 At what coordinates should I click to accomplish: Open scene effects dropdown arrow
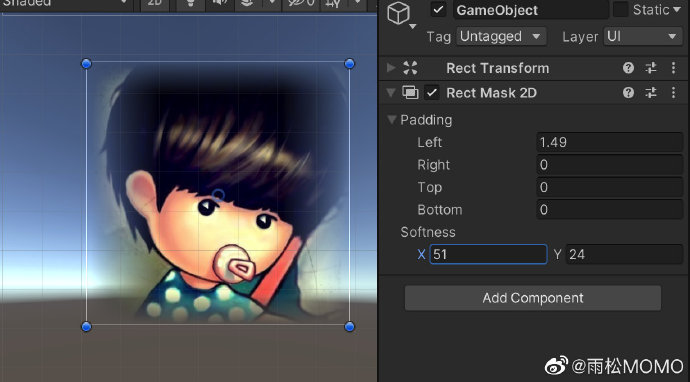pyautogui.click(x=272, y=4)
